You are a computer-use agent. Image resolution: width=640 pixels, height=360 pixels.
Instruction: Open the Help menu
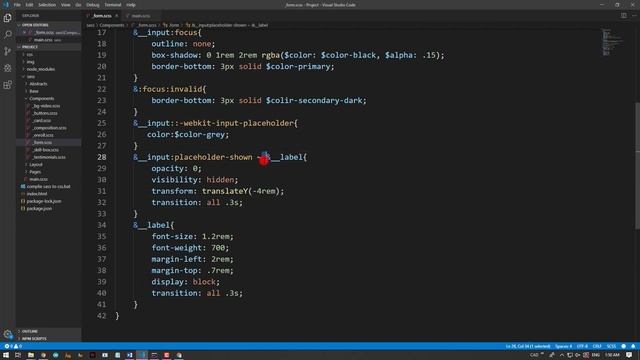[x=131, y=5]
